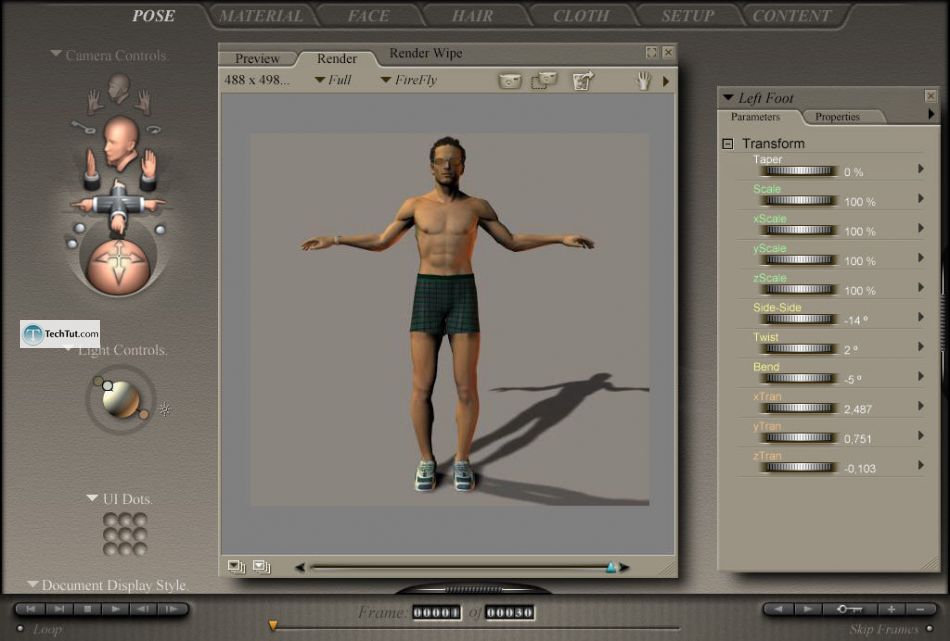Play the animation
The height and width of the screenshot is (641, 950).
(x=115, y=608)
